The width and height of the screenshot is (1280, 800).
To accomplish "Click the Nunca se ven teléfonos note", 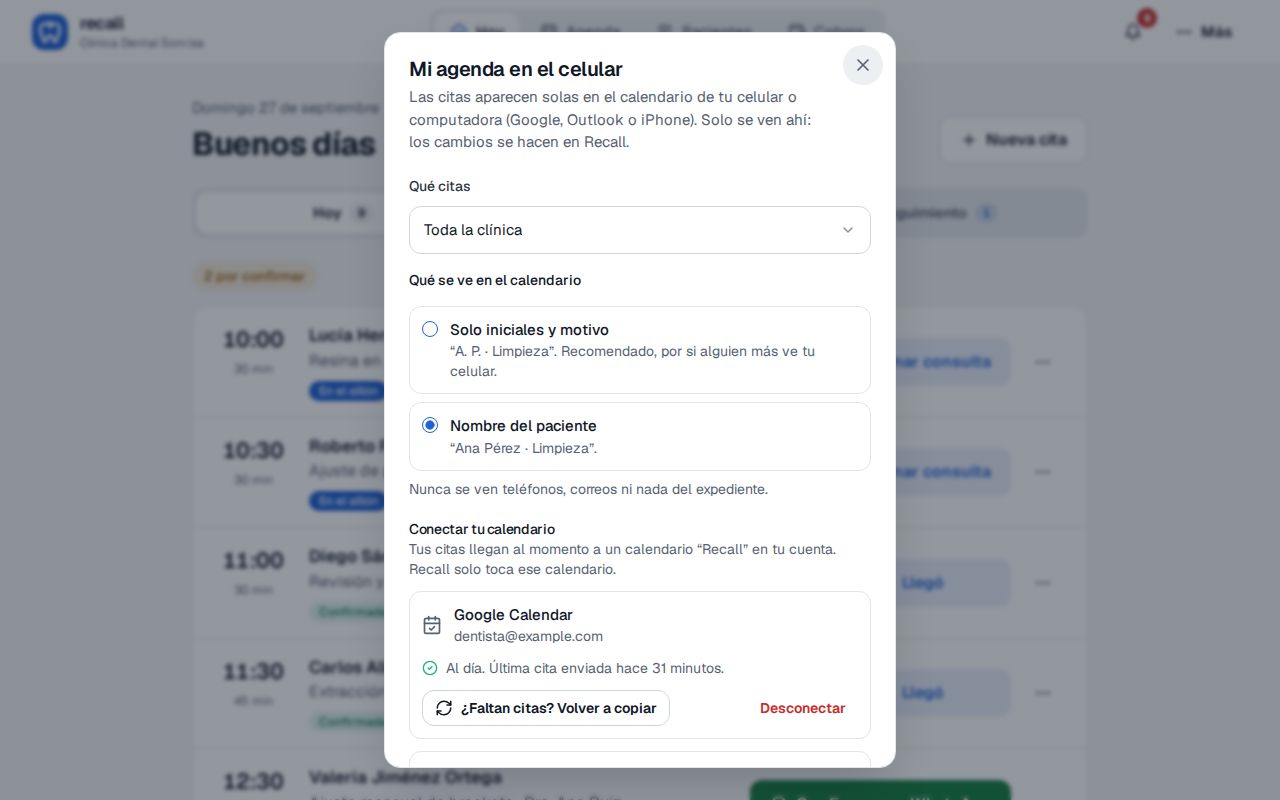I will [588, 489].
